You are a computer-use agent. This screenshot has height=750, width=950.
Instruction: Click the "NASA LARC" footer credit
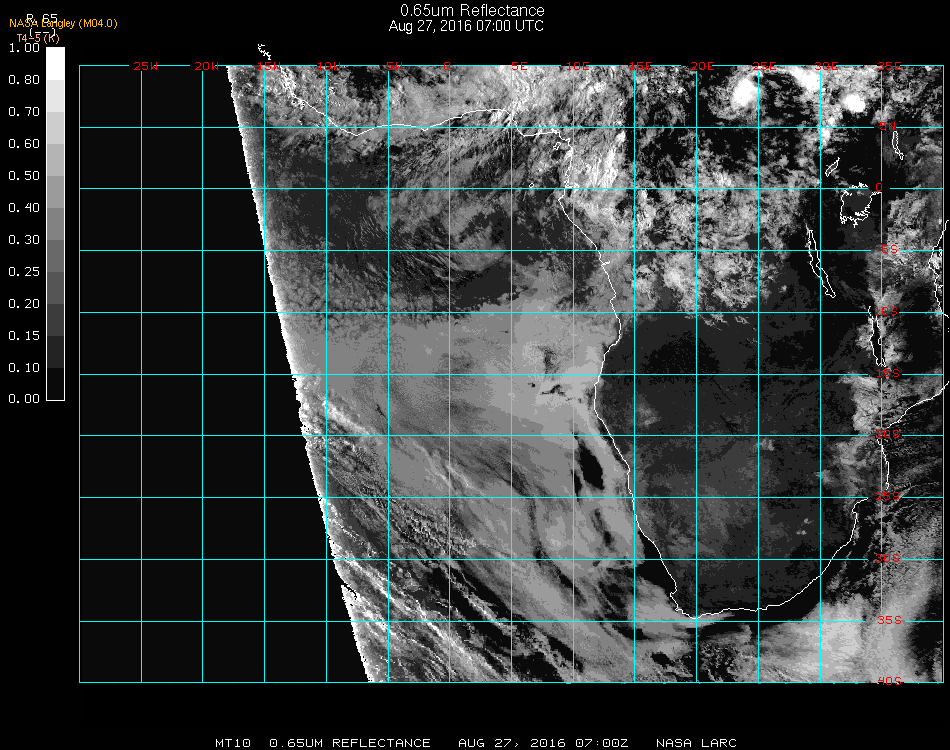[696, 743]
